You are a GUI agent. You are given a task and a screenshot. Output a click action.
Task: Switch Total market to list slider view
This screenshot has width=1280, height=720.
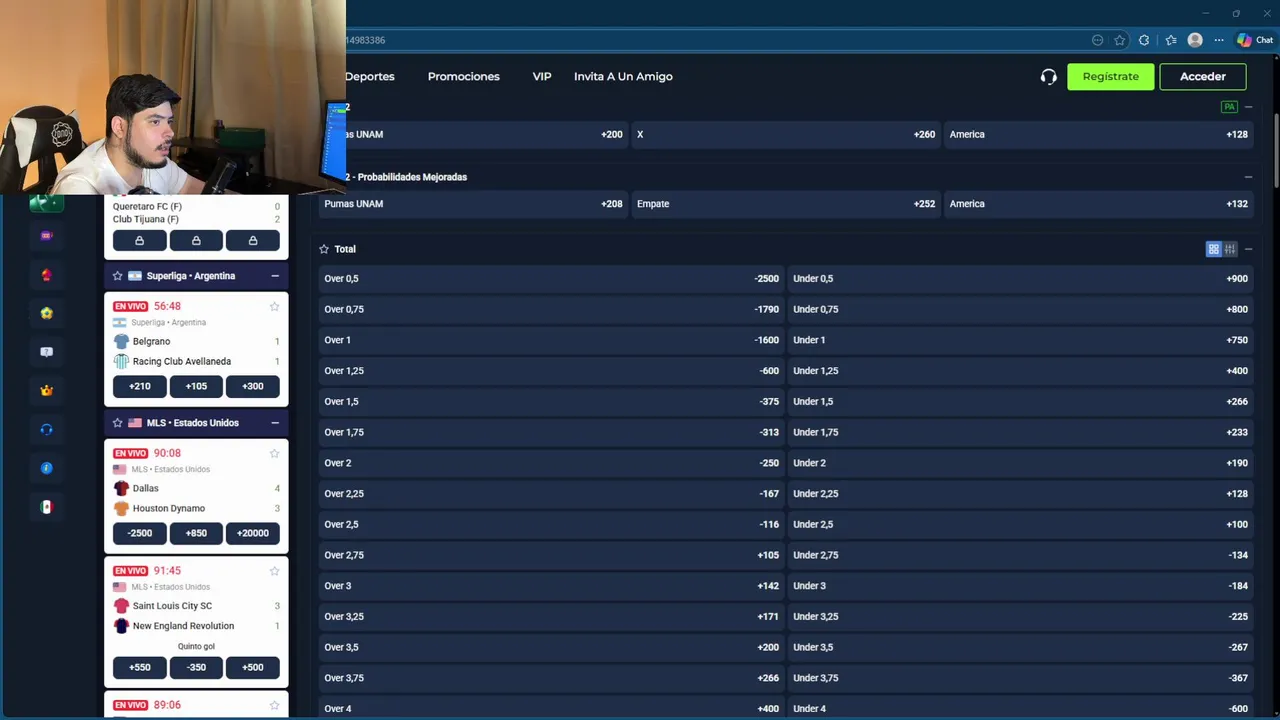click(1230, 249)
